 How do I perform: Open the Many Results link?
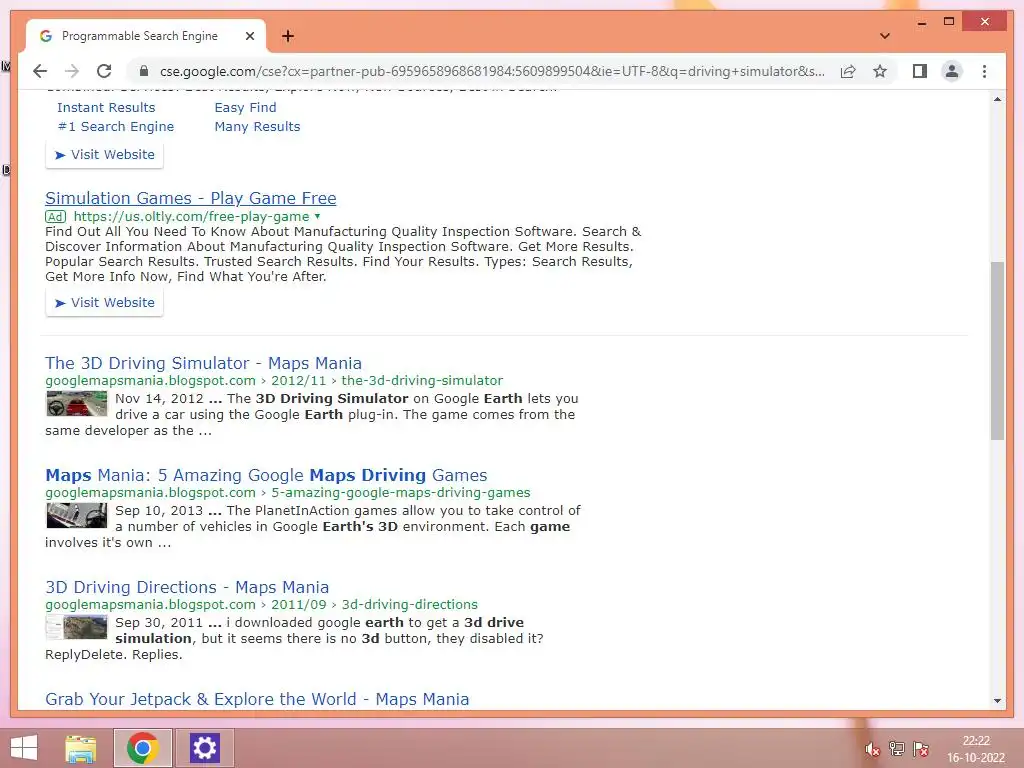(257, 126)
